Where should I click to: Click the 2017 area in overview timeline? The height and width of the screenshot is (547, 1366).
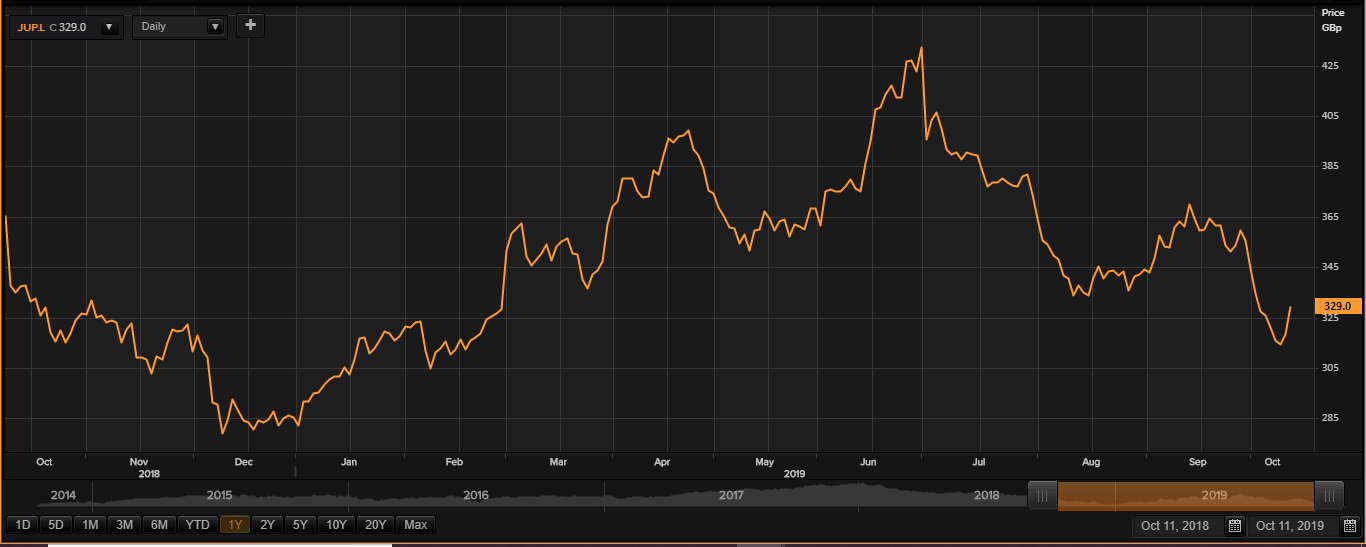click(731, 495)
